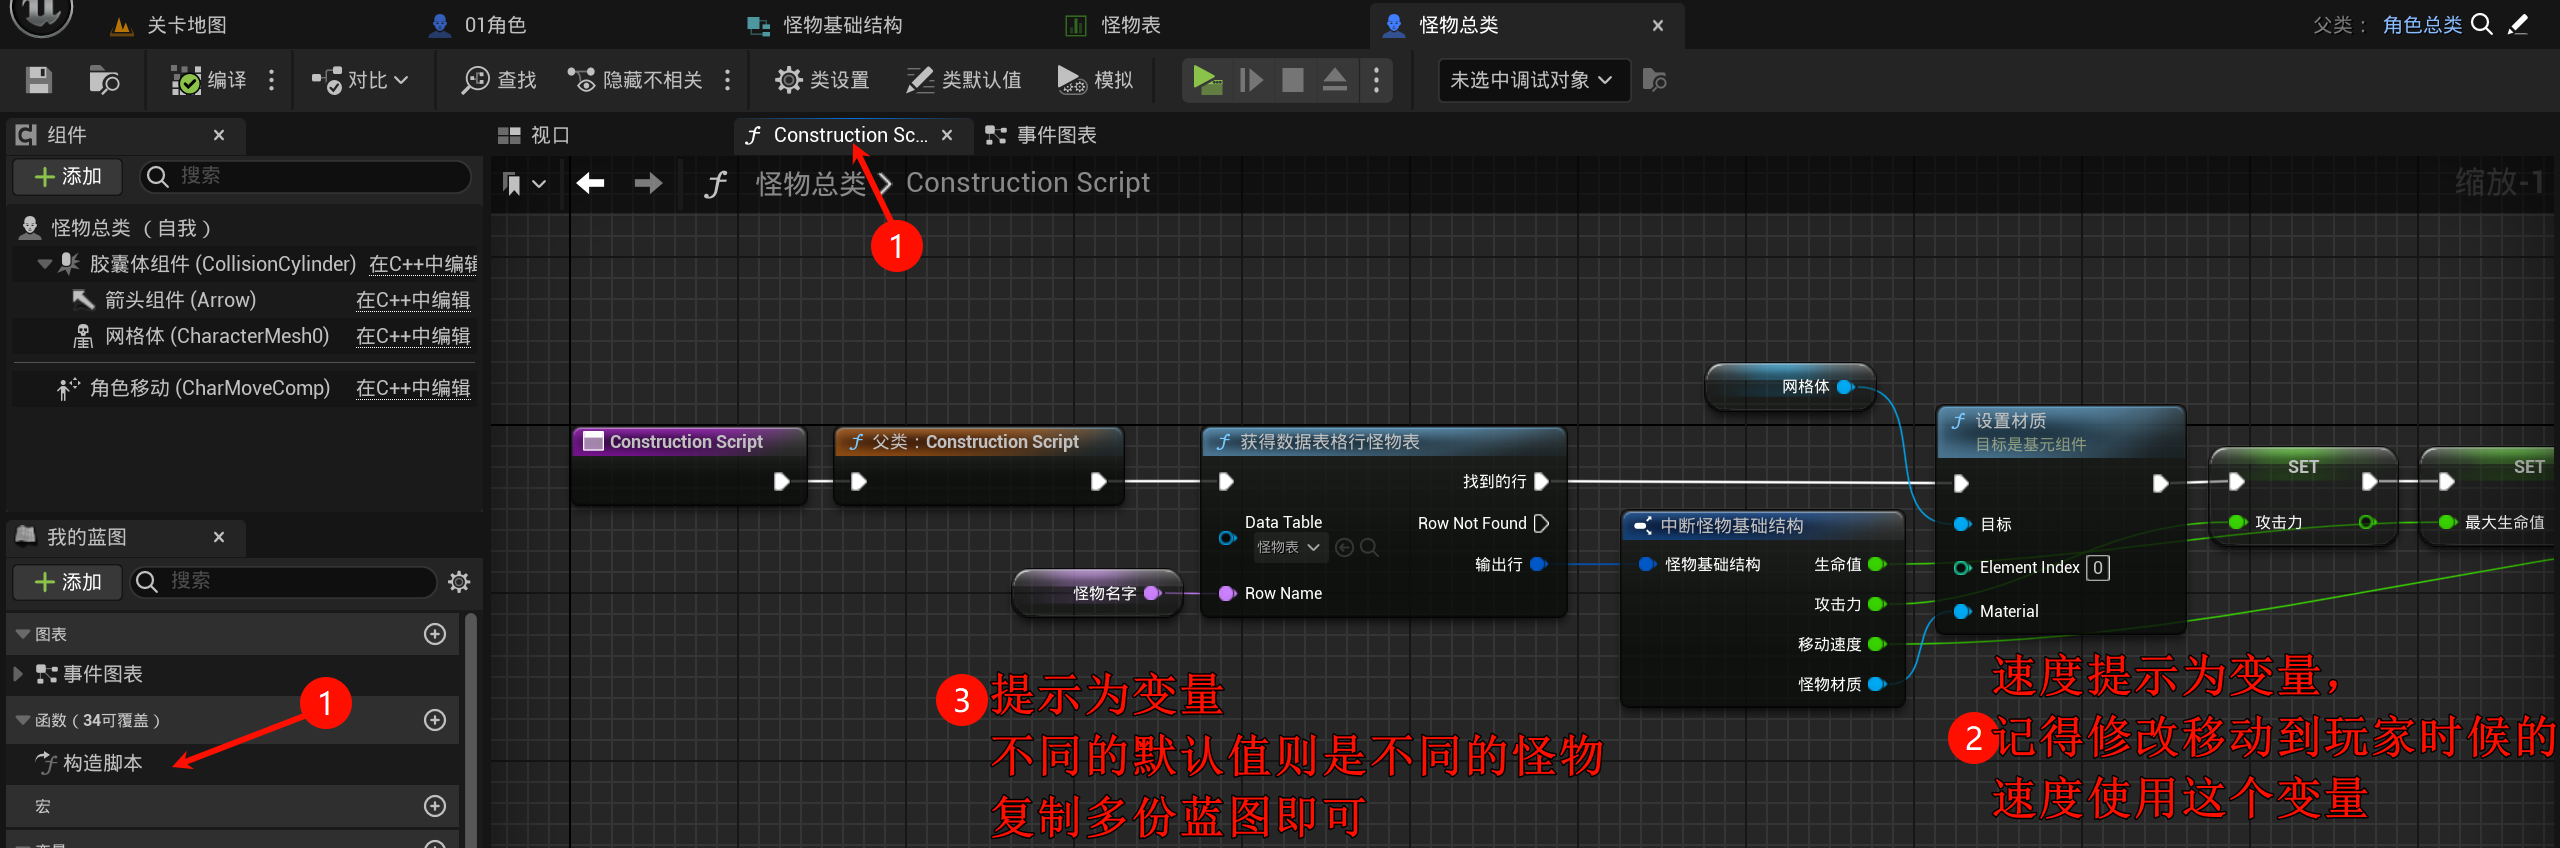Open the 未选中调试对象 debug dropdown
The image size is (2560, 848).
pos(1532,80)
